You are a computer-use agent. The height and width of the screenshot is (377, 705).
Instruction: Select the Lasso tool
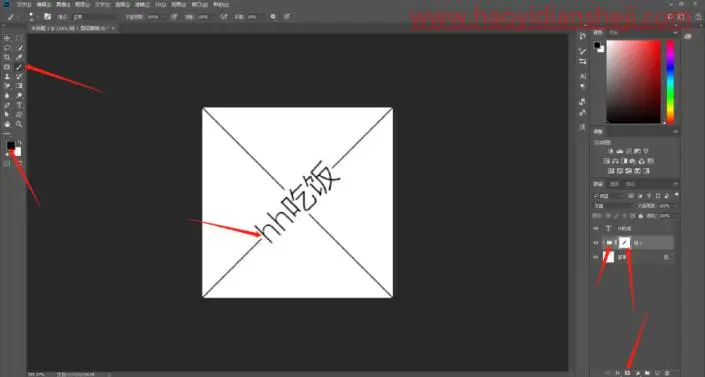tap(7, 48)
